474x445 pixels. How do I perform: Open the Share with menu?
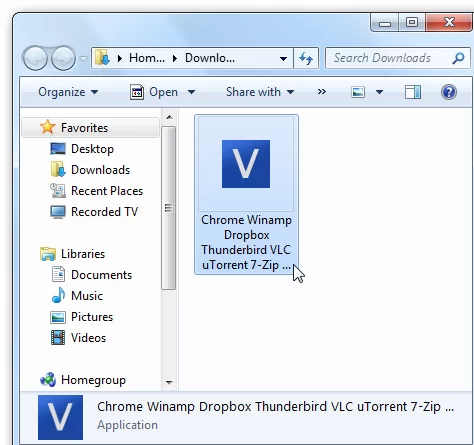pyautogui.click(x=260, y=92)
